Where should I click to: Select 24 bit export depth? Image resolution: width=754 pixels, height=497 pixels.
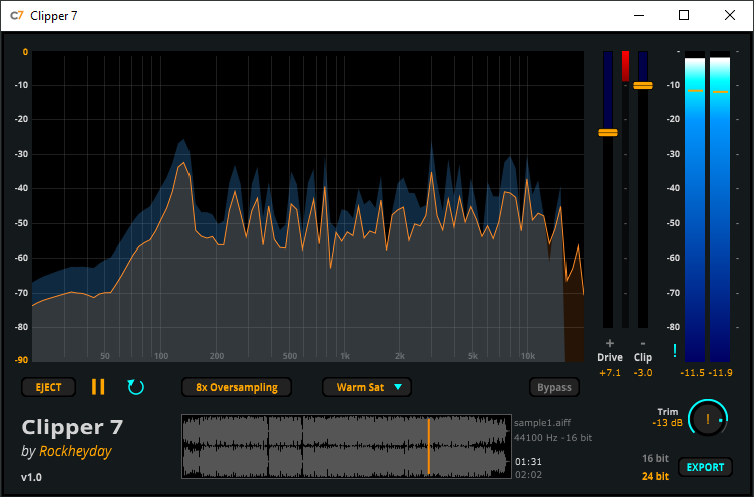pos(655,476)
